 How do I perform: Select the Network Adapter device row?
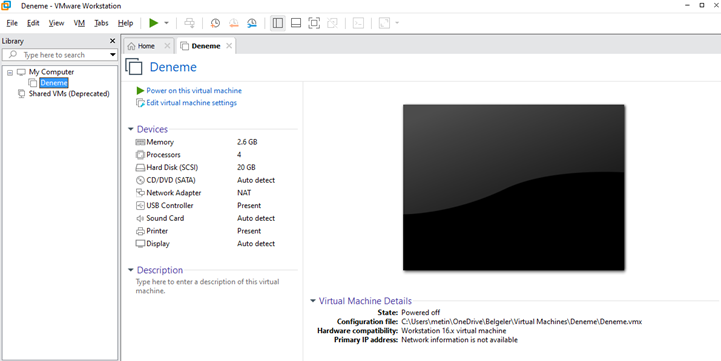[205, 193]
